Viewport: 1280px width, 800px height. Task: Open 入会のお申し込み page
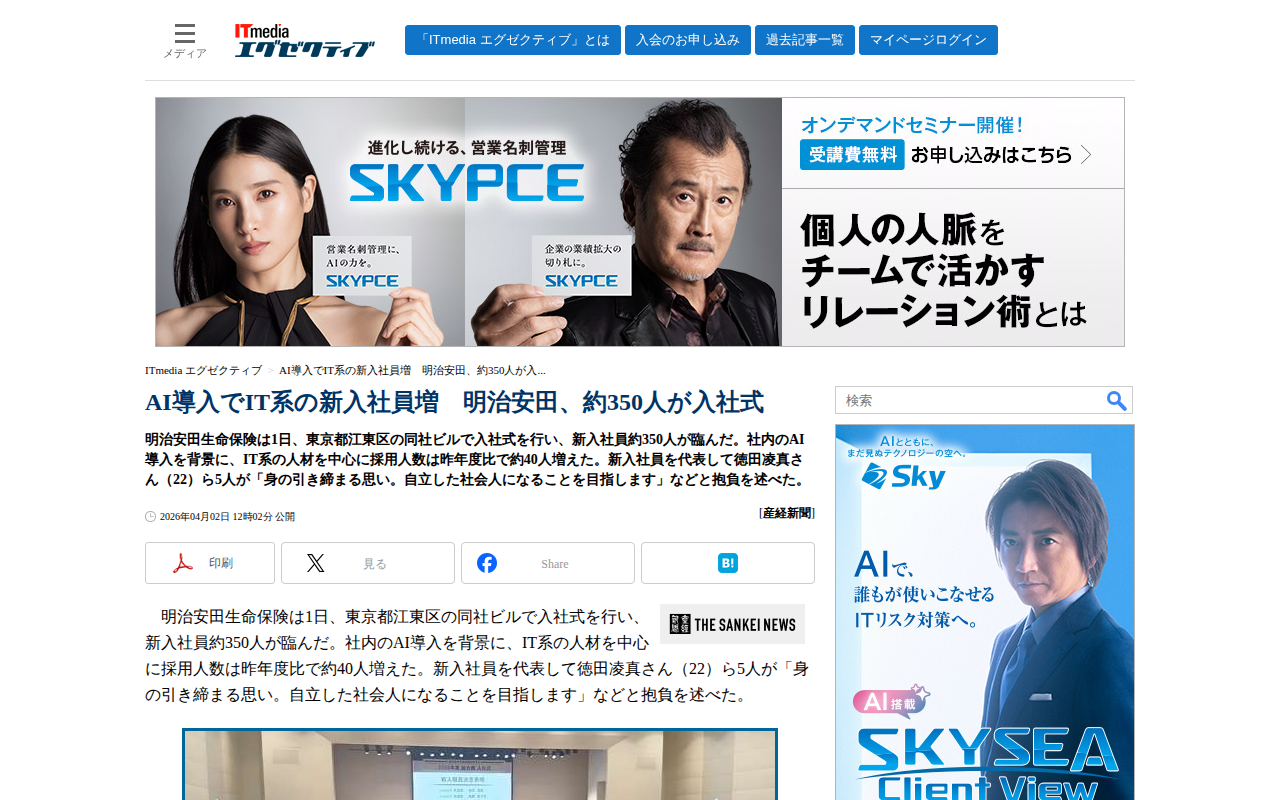688,40
